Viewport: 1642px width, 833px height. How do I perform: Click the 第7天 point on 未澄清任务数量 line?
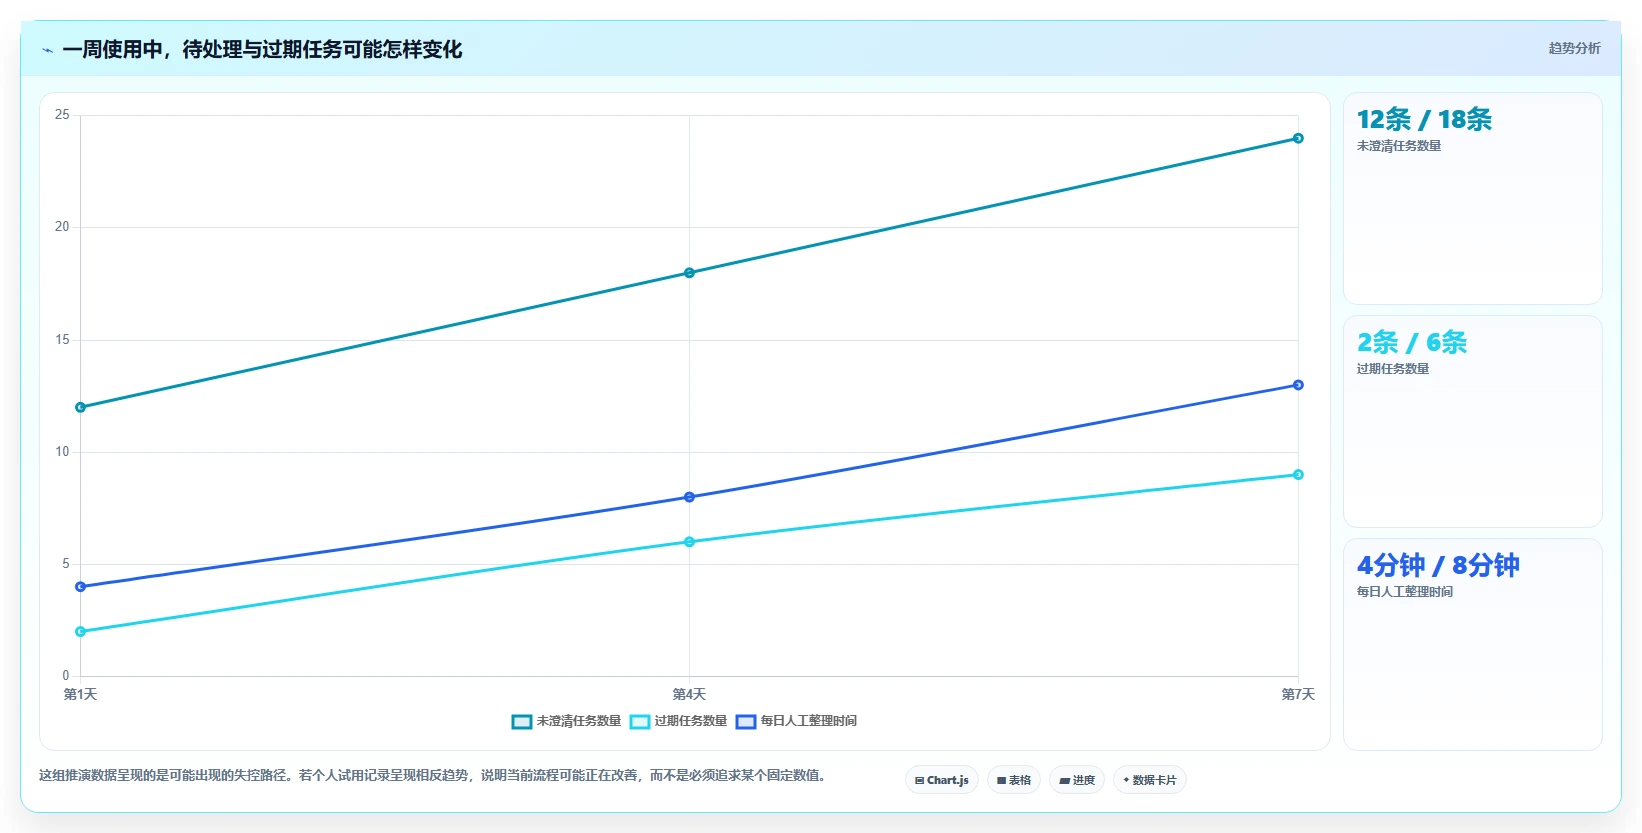point(1298,138)
